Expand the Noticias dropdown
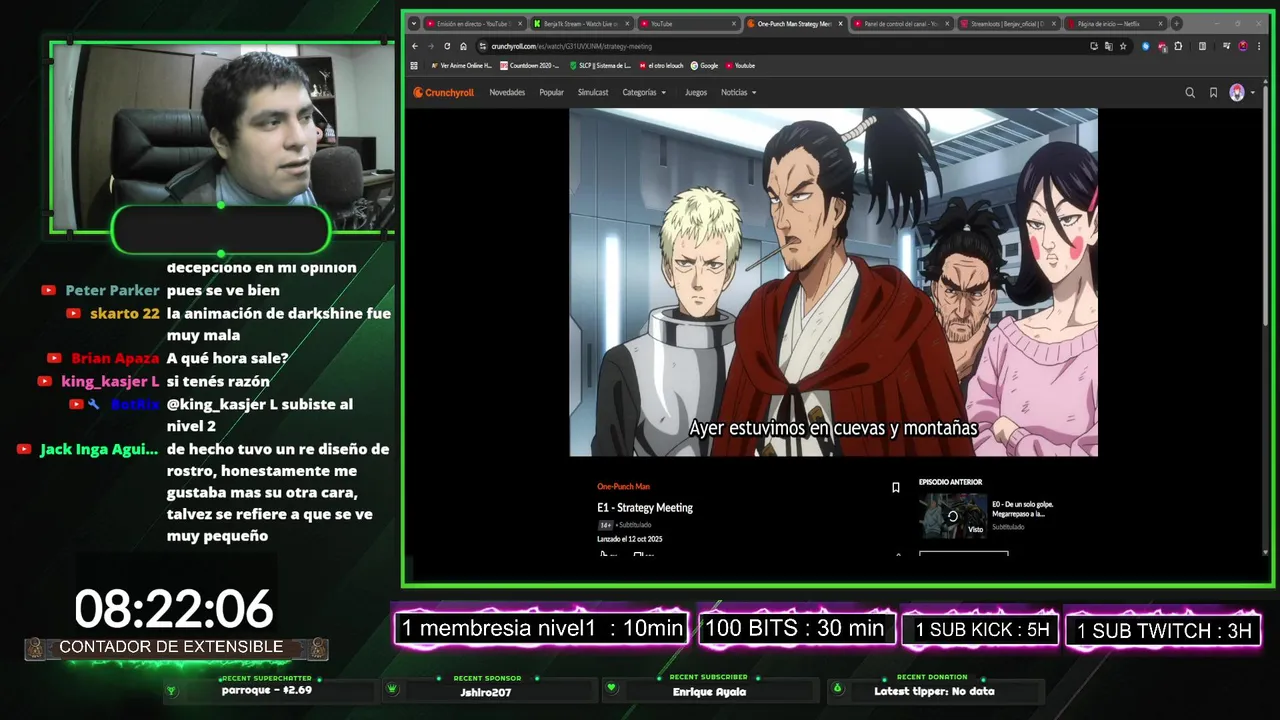The height and width of the screenshot is (720, 1280). click(739, 93)
